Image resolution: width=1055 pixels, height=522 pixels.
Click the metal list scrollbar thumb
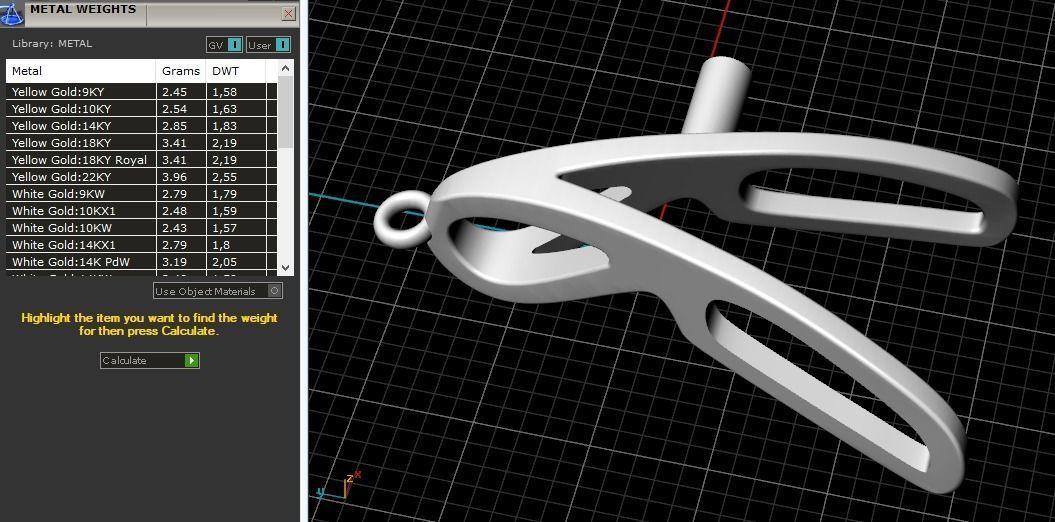click(x=285, y=112)
